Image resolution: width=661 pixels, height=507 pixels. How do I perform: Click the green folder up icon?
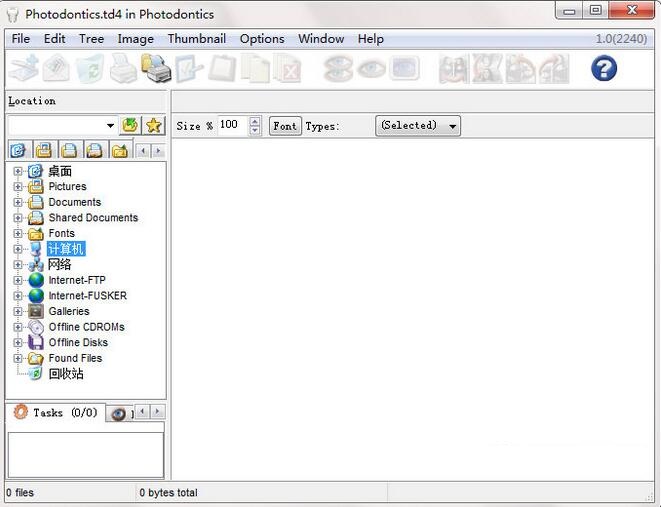coord(130,126)
